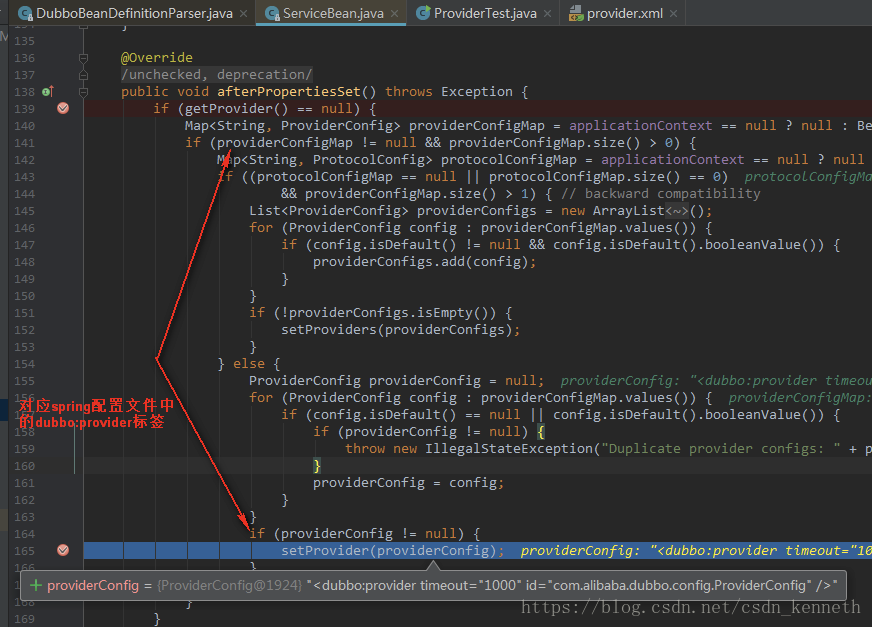The width and height of the screenshot is (872, 627).
Task: Click line number 147 in the gutter
Action: pos(24,245)
